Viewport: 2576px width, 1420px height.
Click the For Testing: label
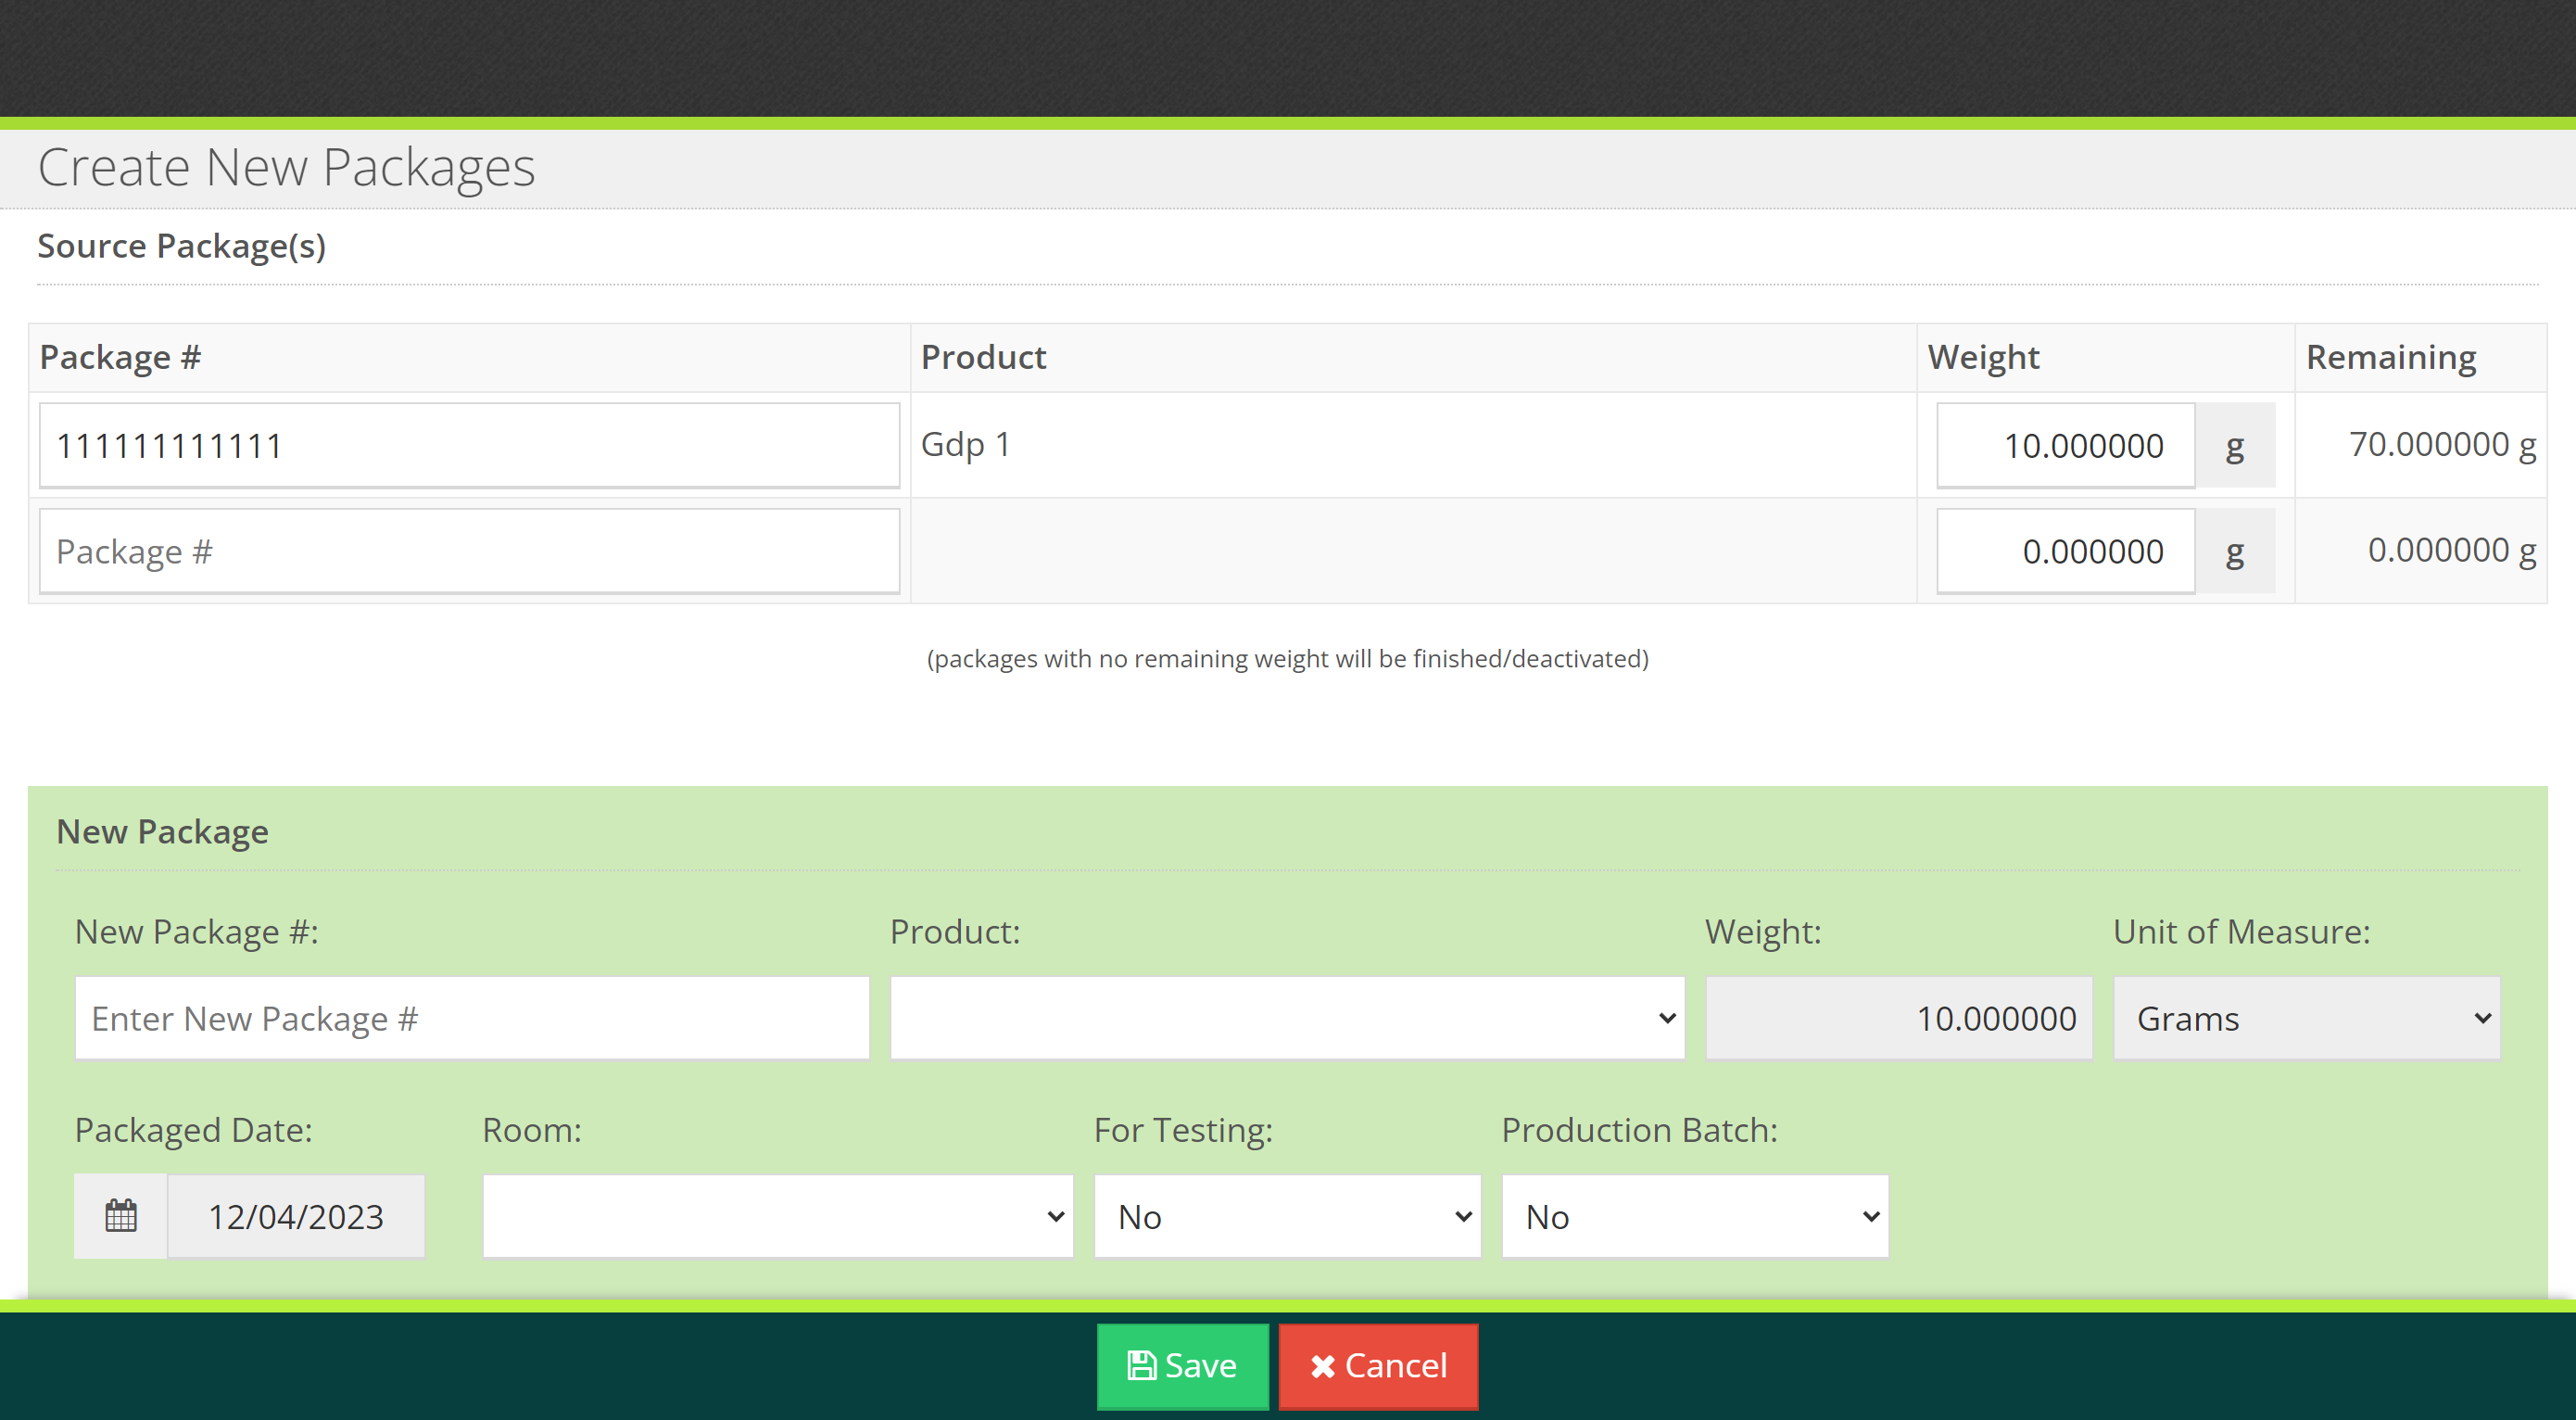[x=1183, y=1130]
